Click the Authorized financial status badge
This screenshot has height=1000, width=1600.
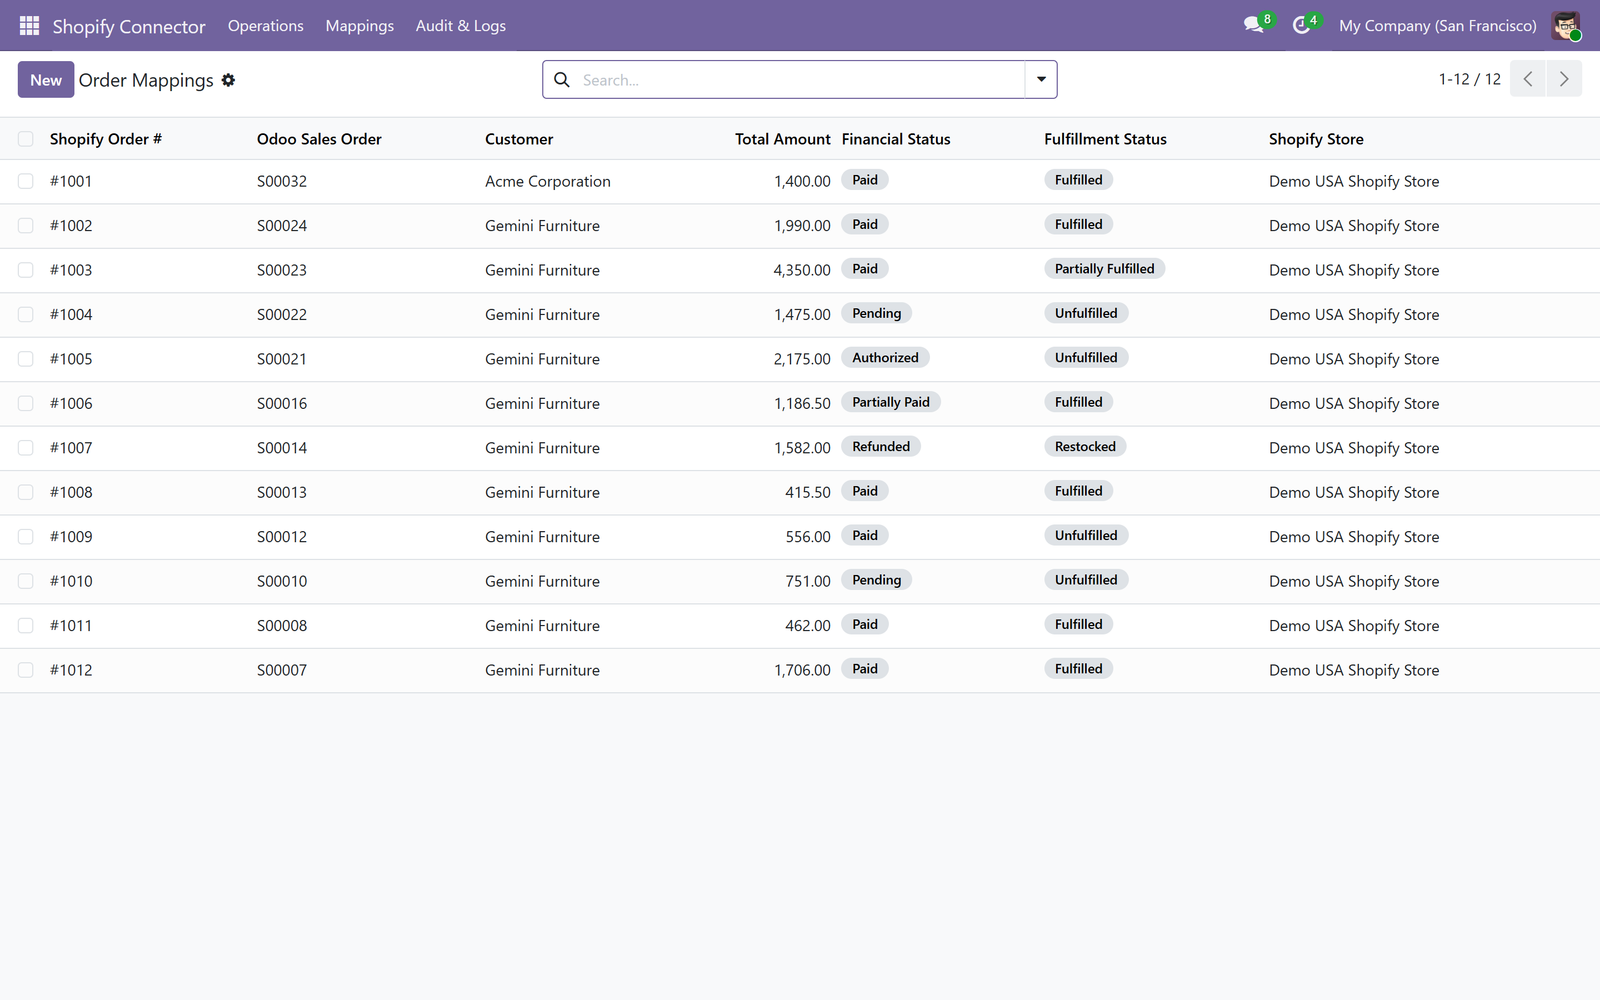point(885,358)
